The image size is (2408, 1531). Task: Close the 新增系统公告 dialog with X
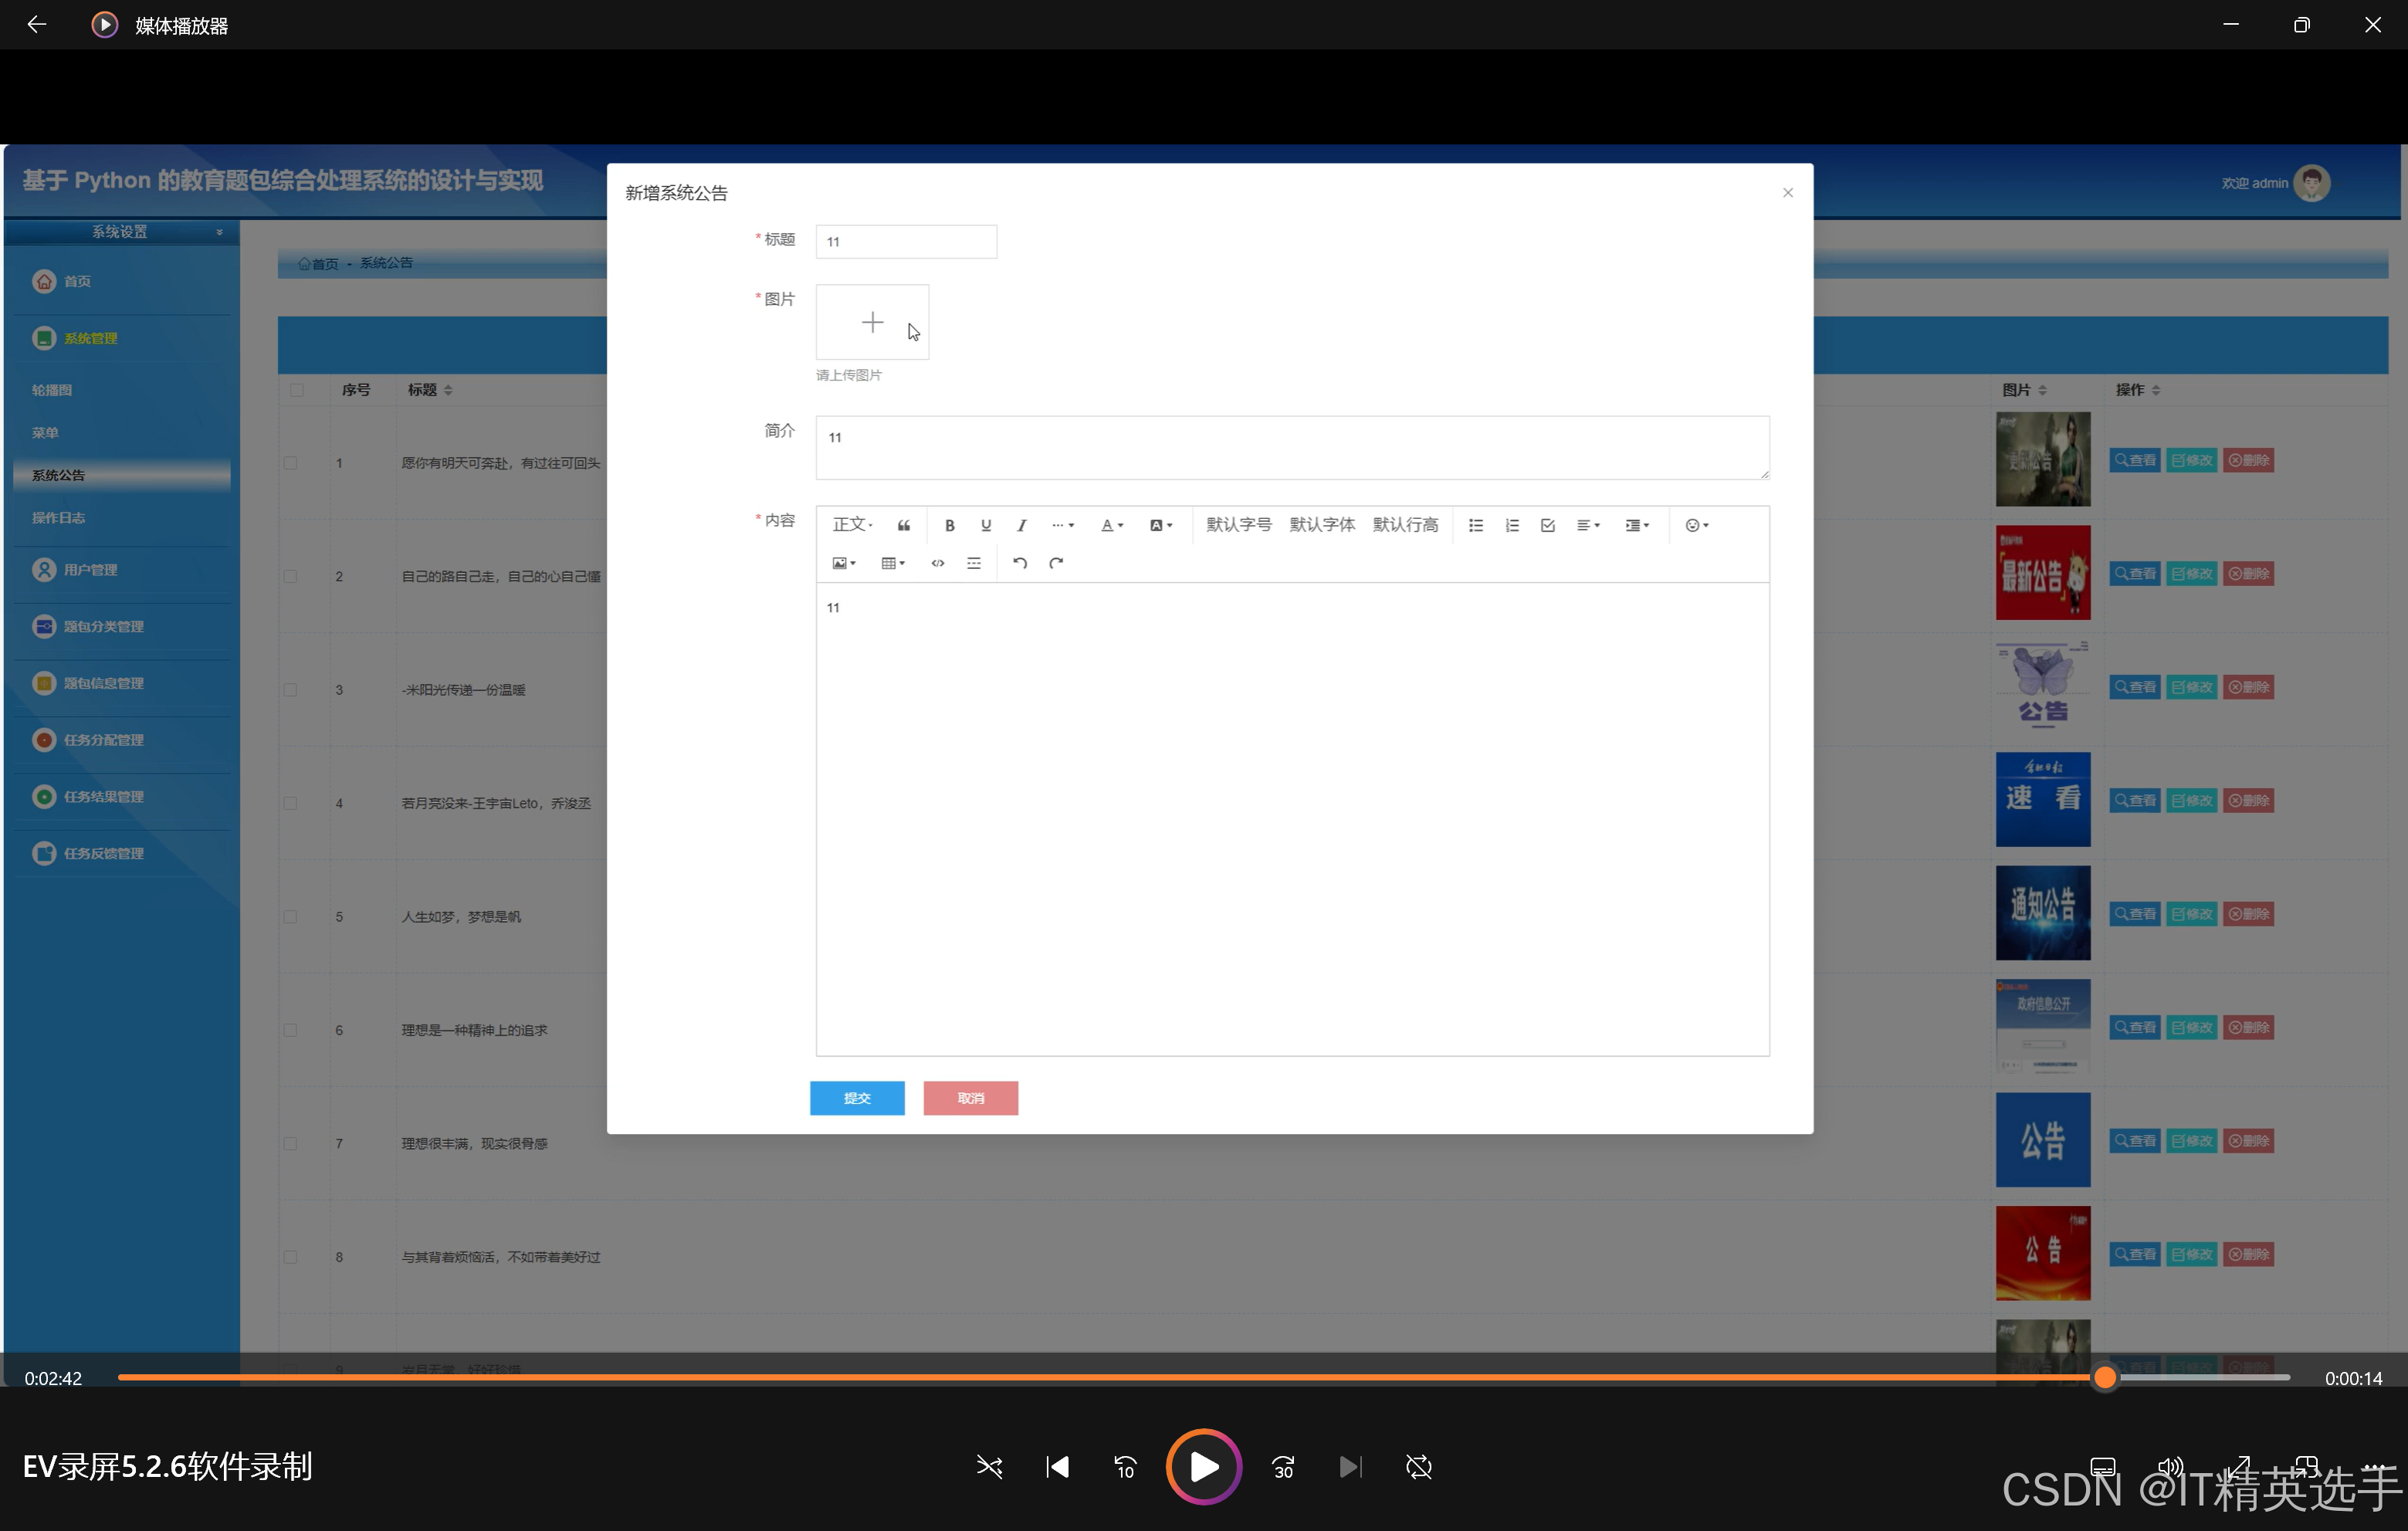(x=1788, y=192)
